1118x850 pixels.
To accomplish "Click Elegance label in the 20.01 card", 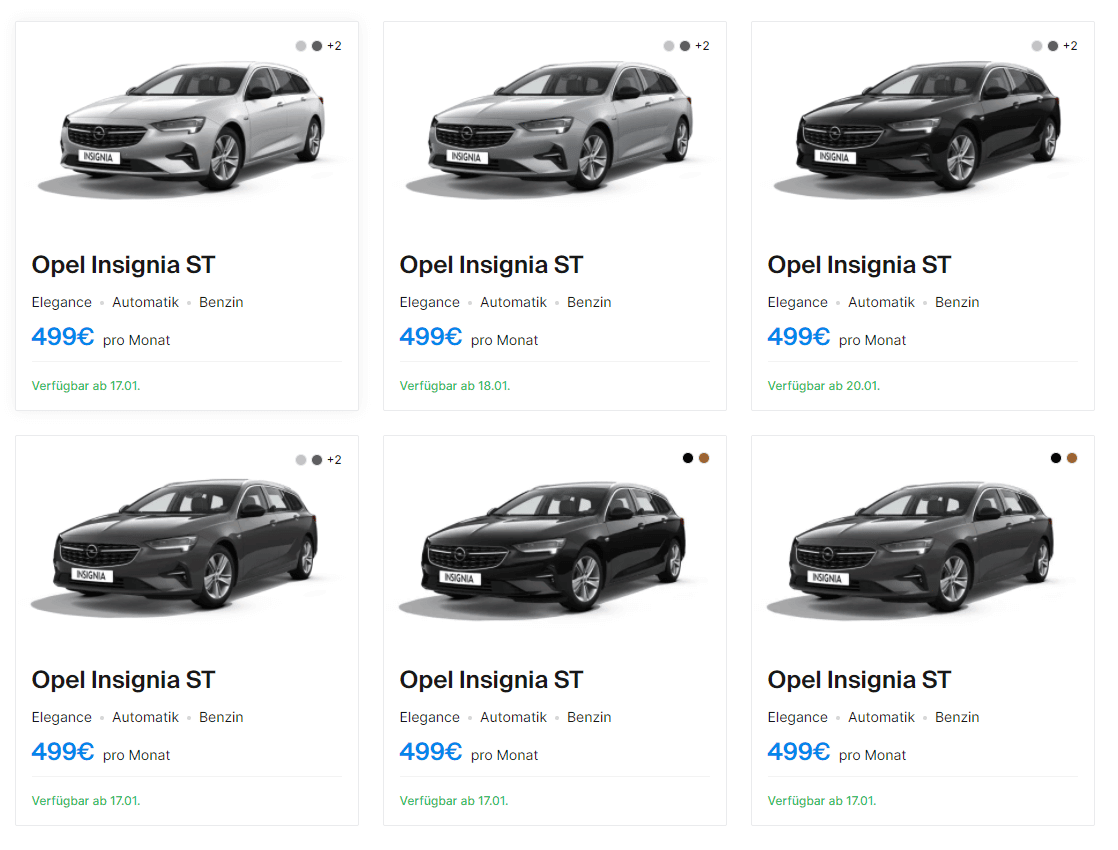I will click(797, 302).
